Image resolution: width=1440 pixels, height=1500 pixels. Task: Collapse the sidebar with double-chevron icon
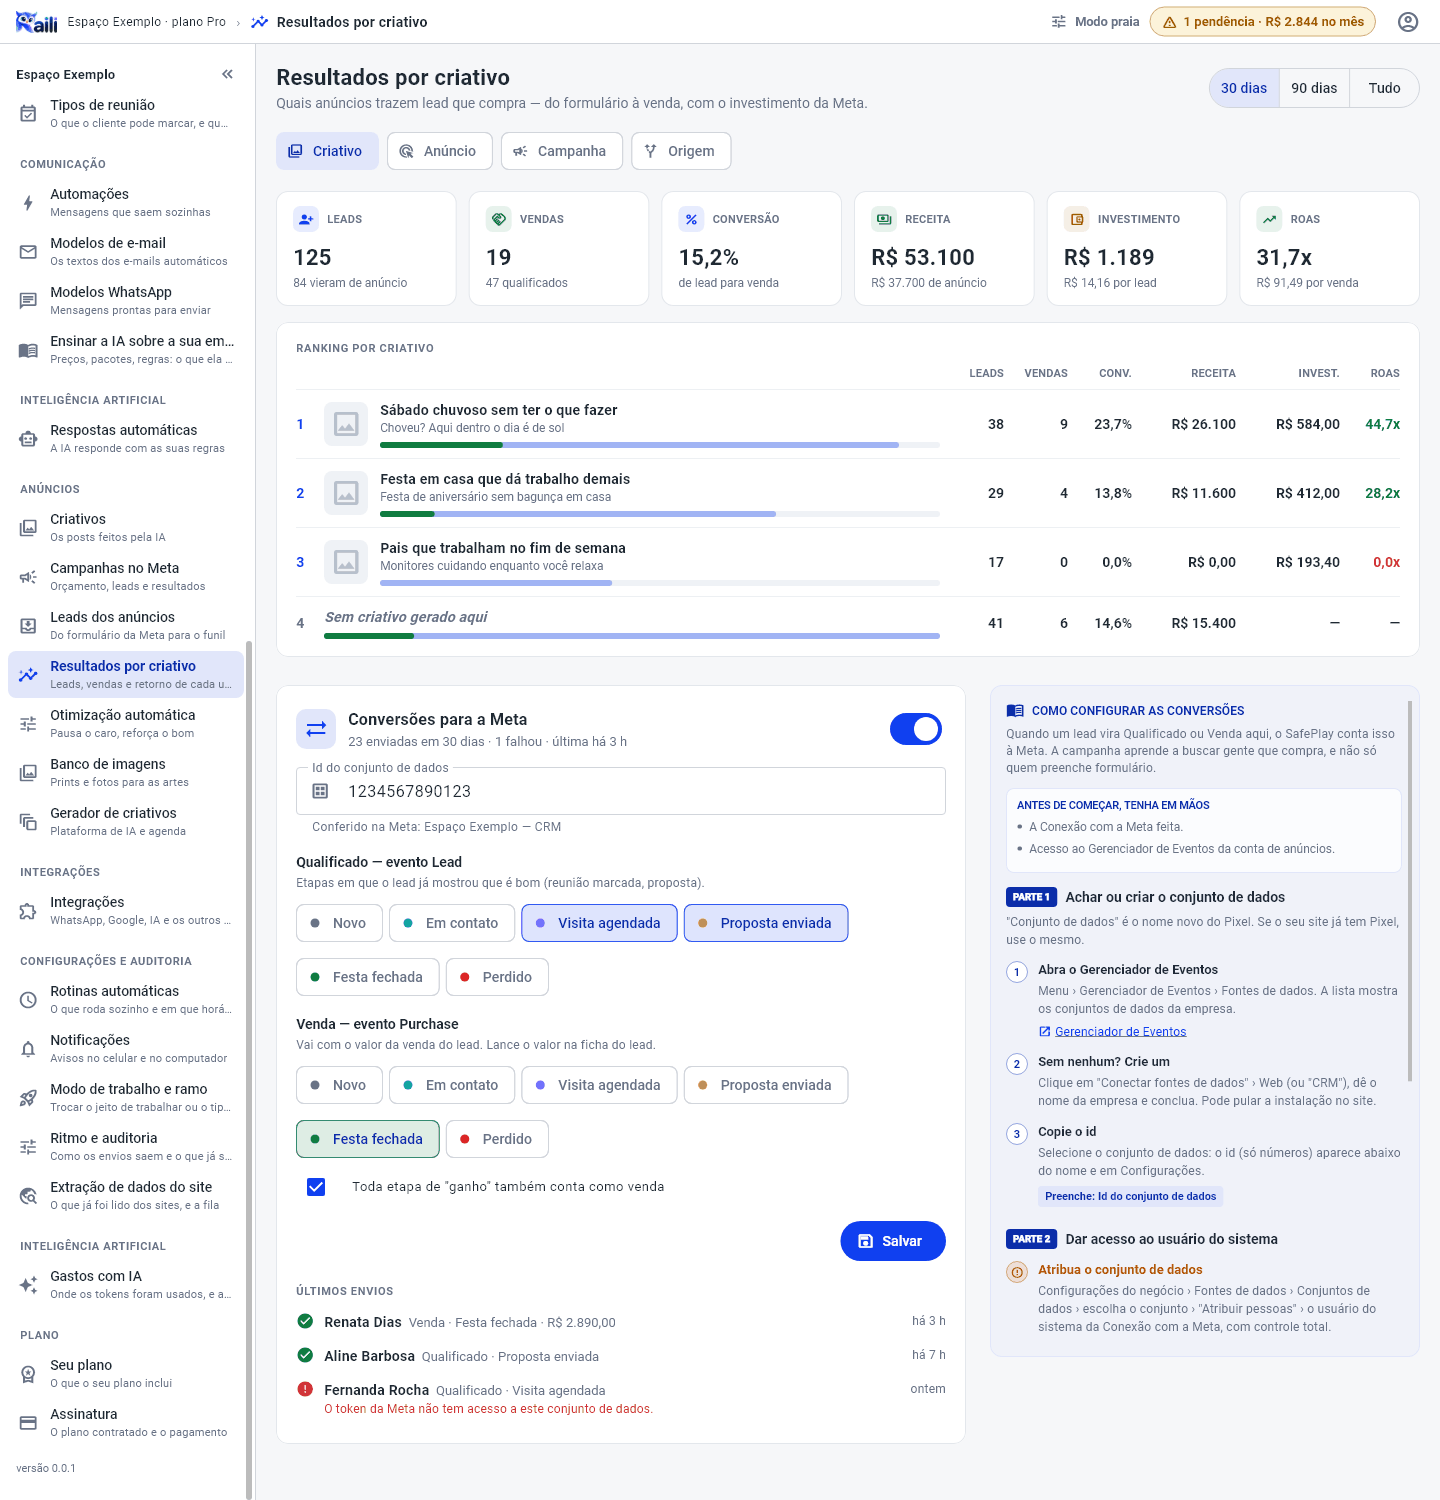point(227,74)
